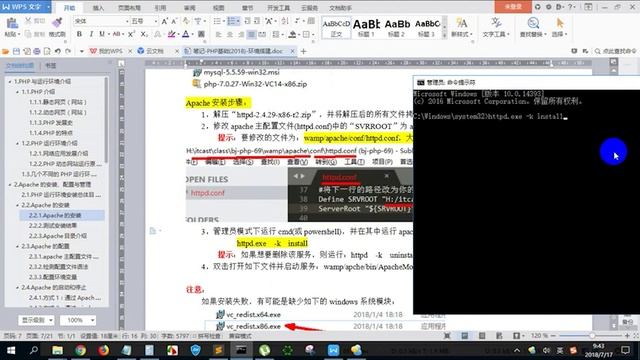Click the command search box
This screenshot has height=360, width=640.
pyautogui.click(x=616, y=51)
